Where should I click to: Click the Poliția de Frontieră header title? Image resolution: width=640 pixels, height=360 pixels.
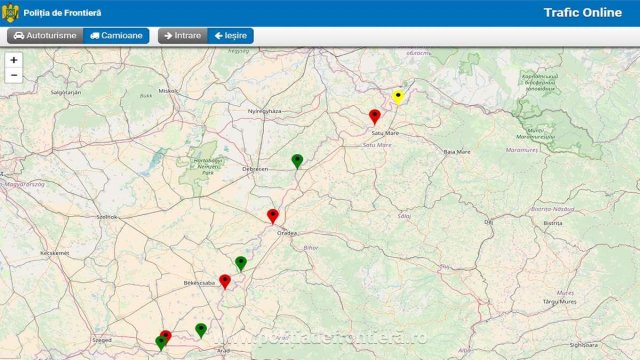point(62,13)
